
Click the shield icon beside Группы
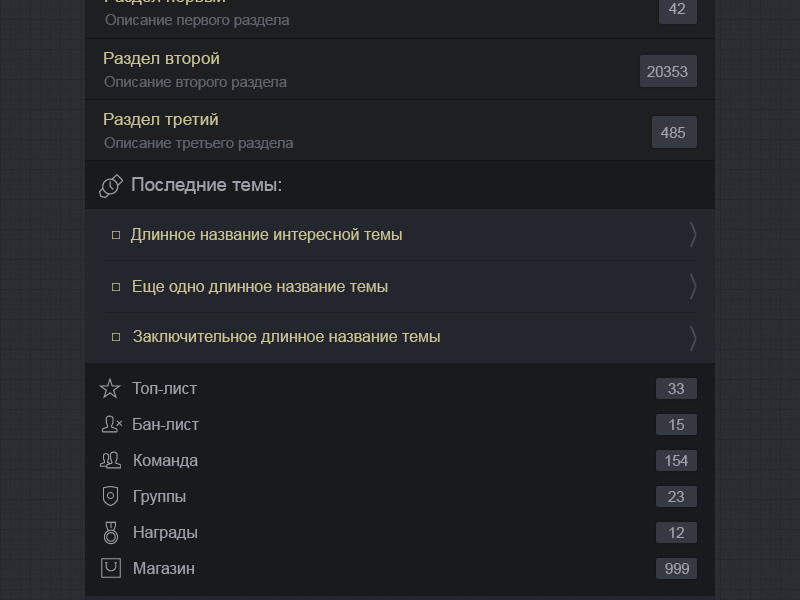point(111,497)
